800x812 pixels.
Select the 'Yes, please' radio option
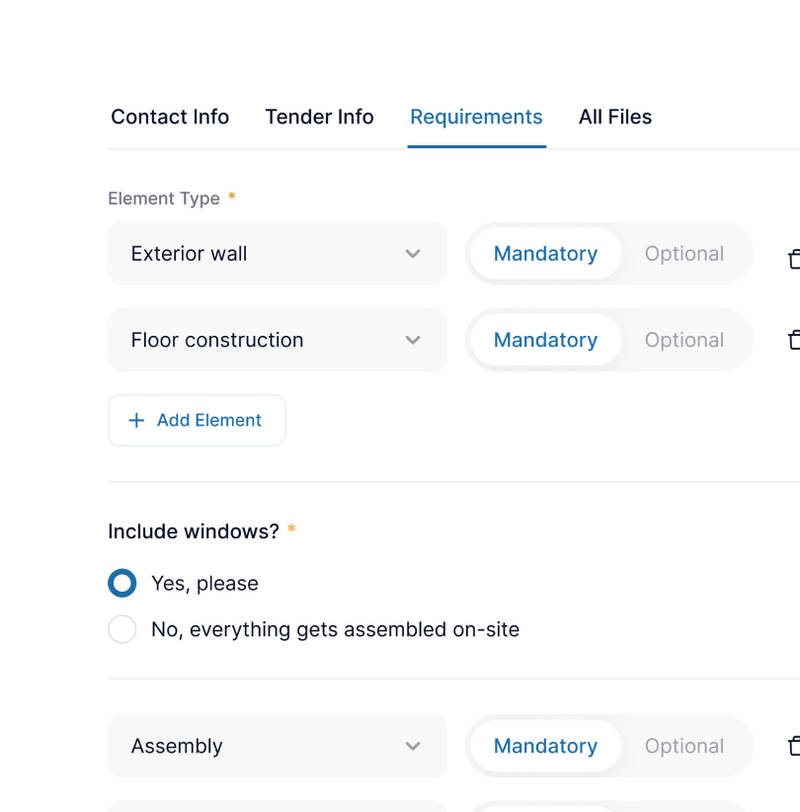(122, 583)
